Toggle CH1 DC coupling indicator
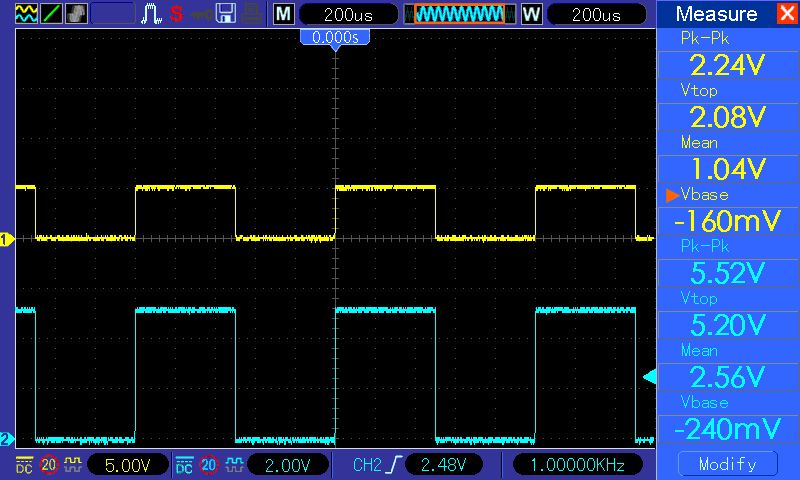The image size is (800, 480). [x=24, y=464]
